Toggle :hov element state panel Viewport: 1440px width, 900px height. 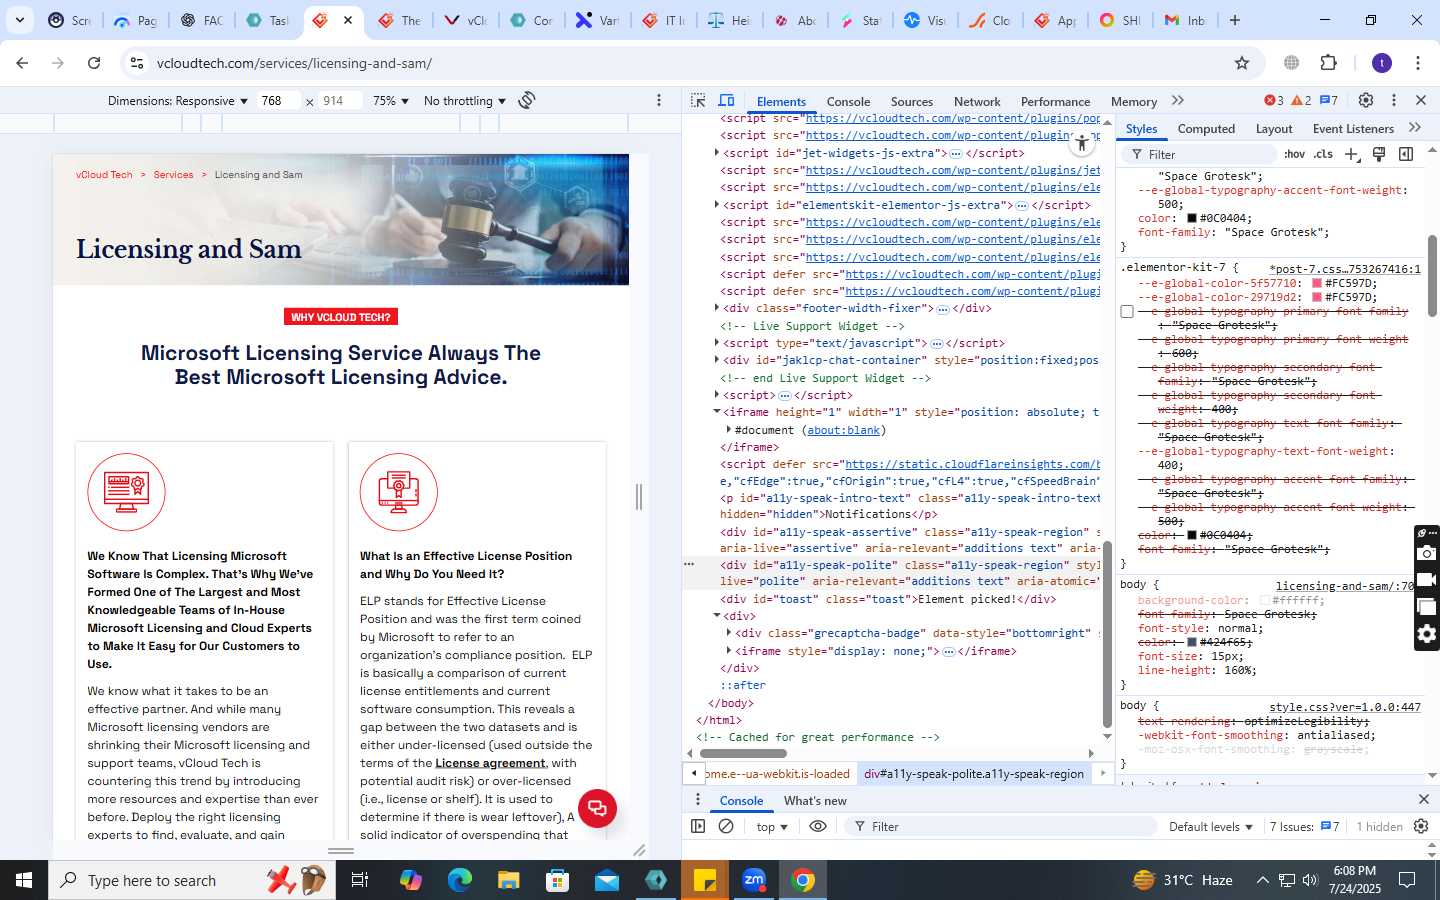pos(1295,154)
